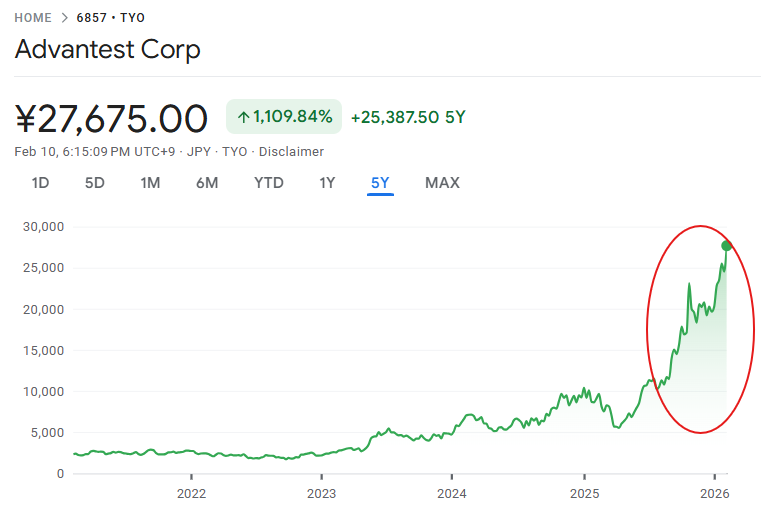Open the Disclaimer link
Viewport: 761px width, 513px height.
click(291, 152)
